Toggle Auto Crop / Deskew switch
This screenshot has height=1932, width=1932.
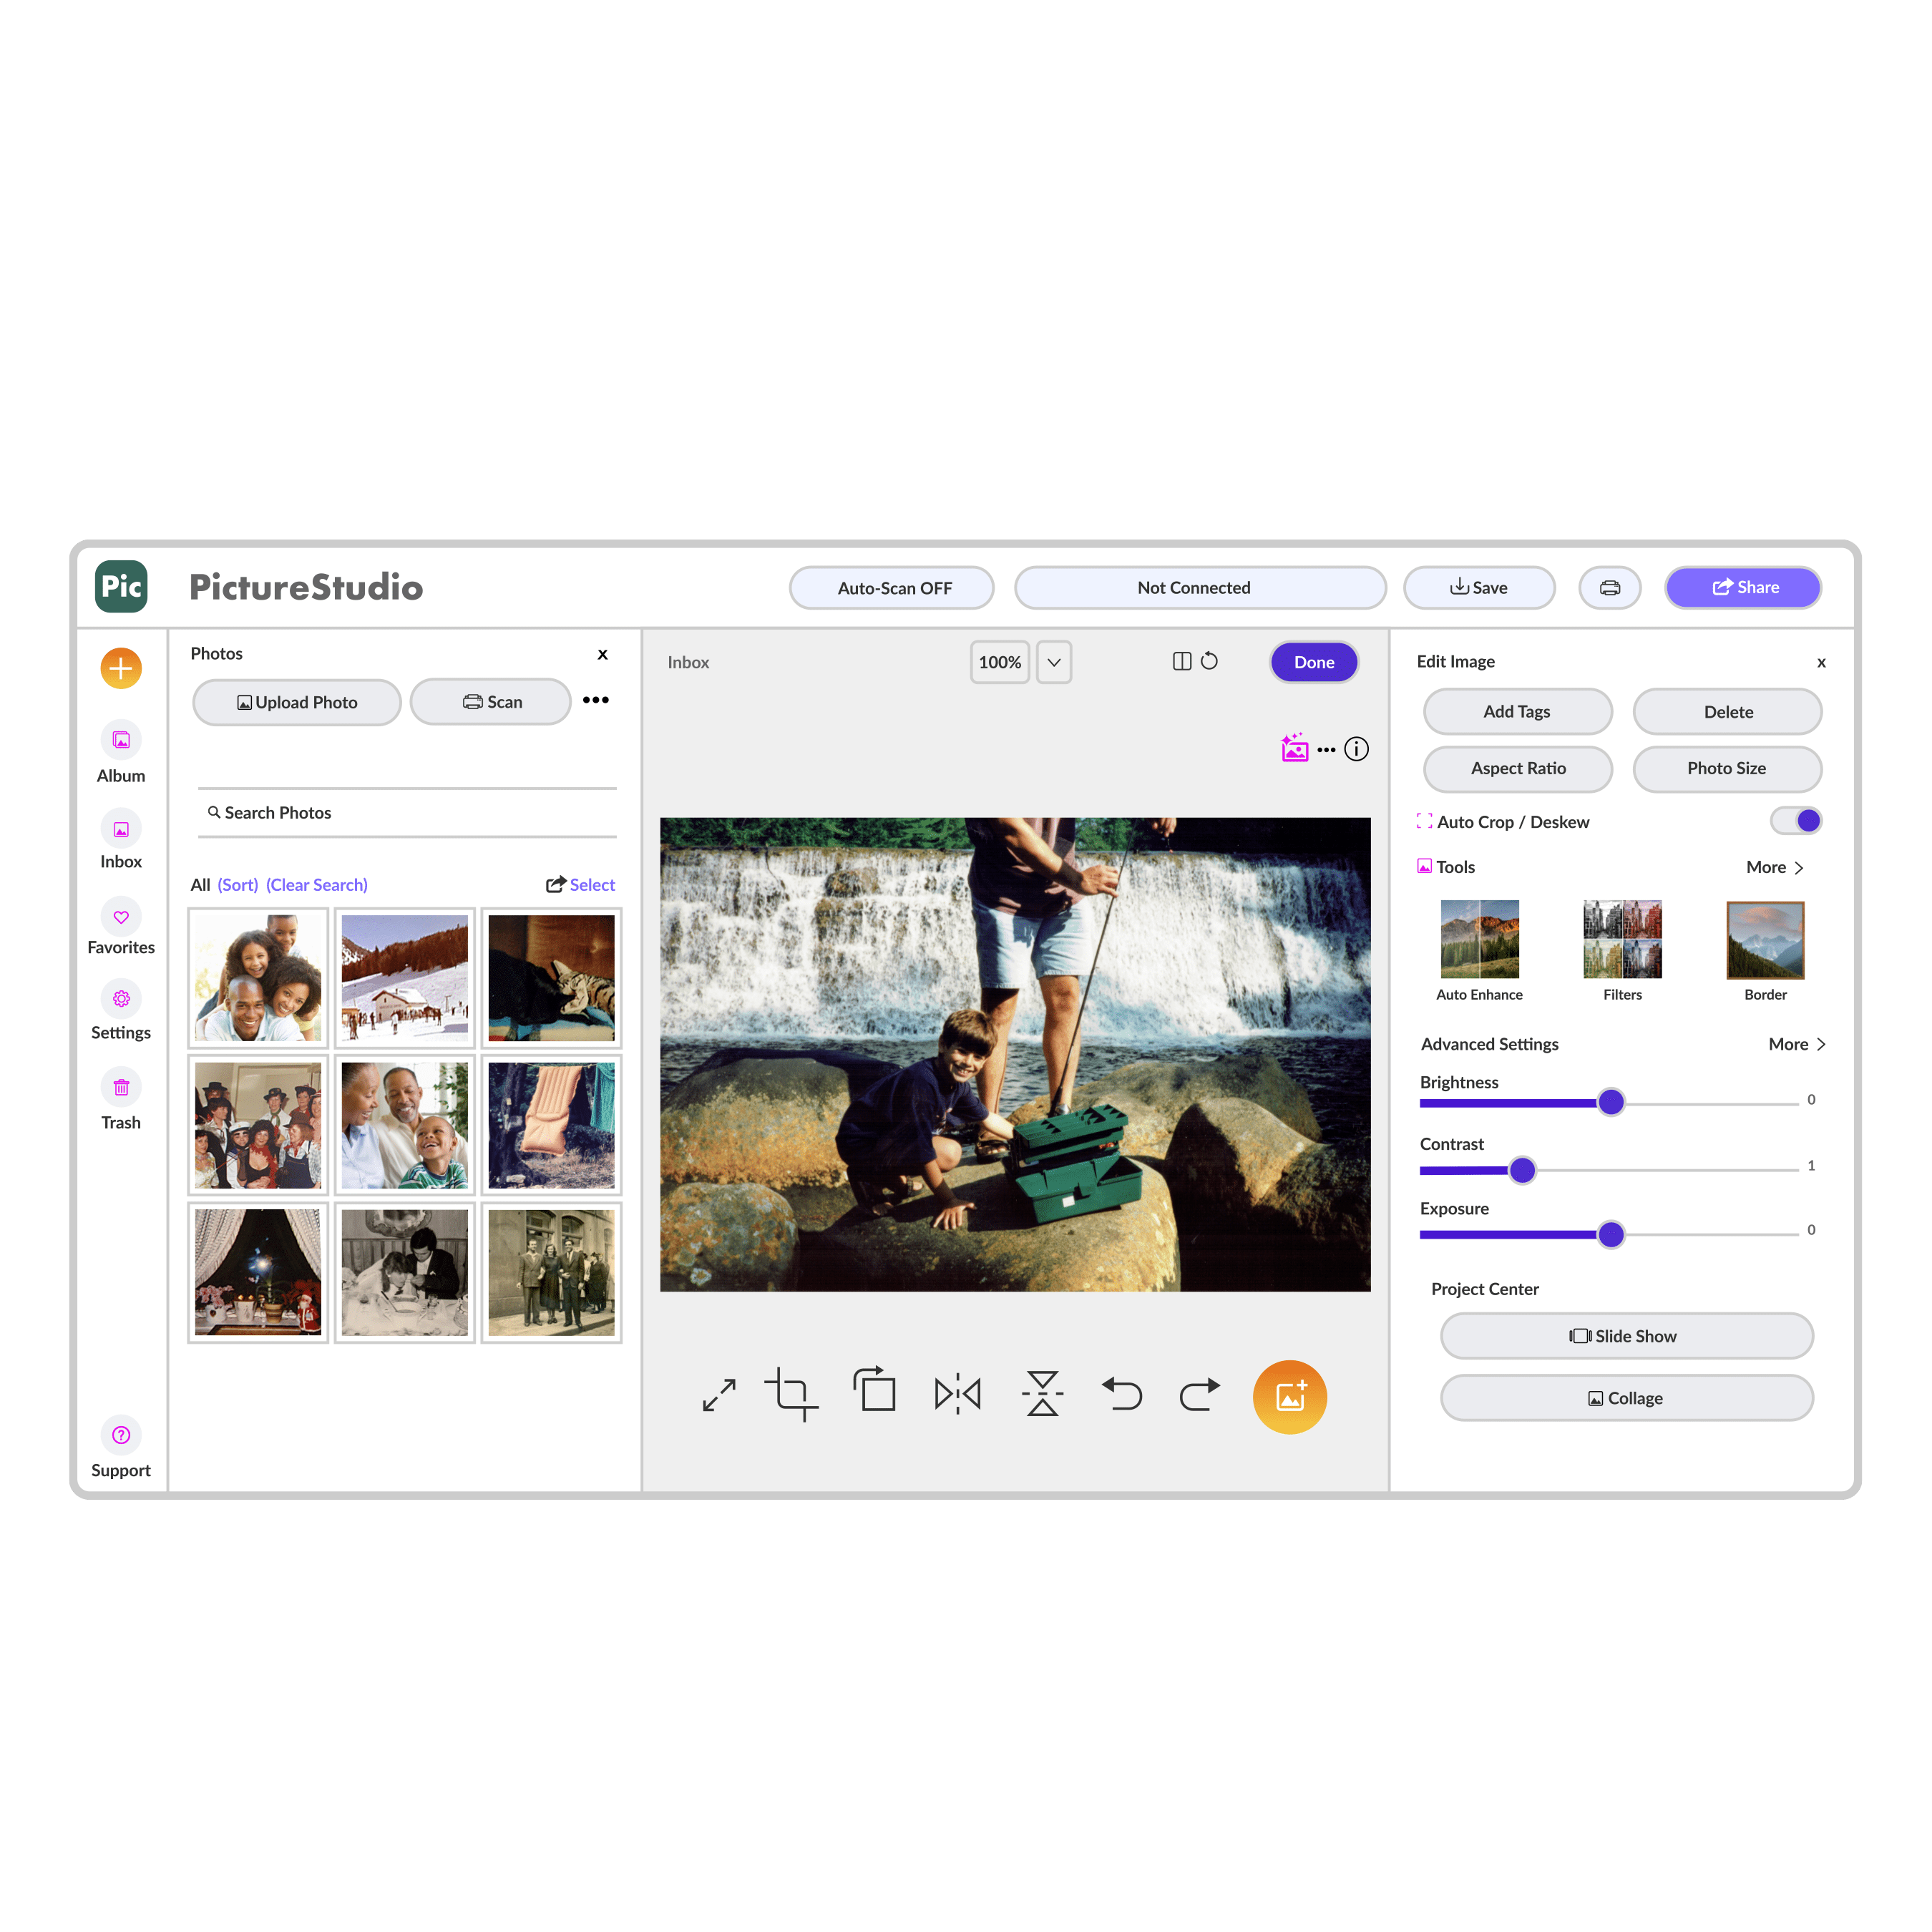click(x=1795, y=821)
